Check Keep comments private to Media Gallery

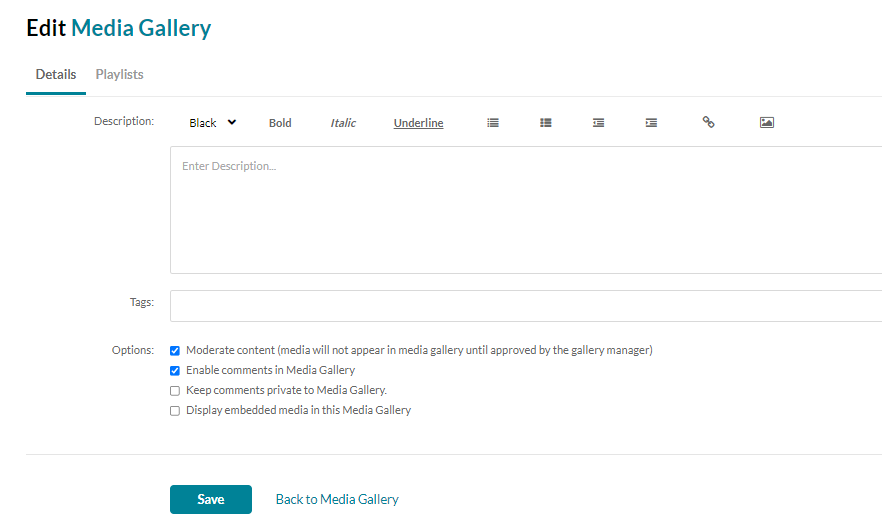point(175,391)
